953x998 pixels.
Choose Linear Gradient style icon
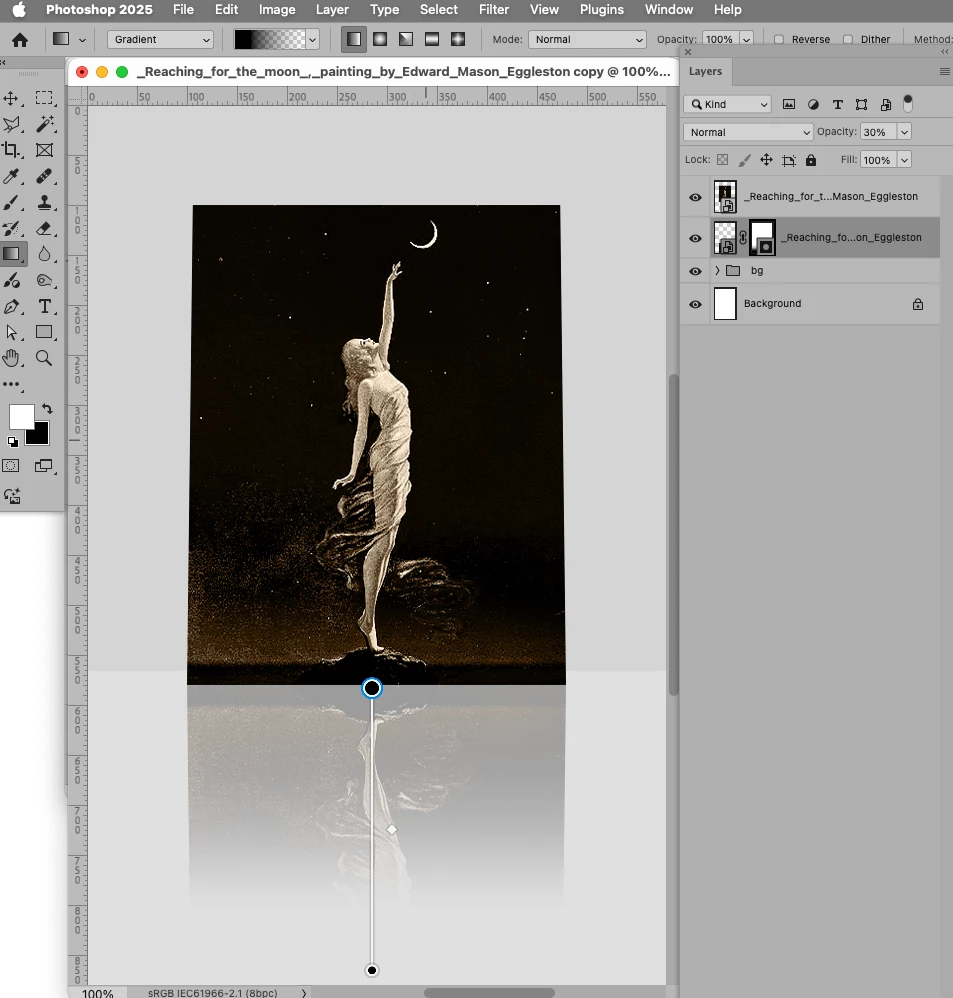(x=354, y=39)
